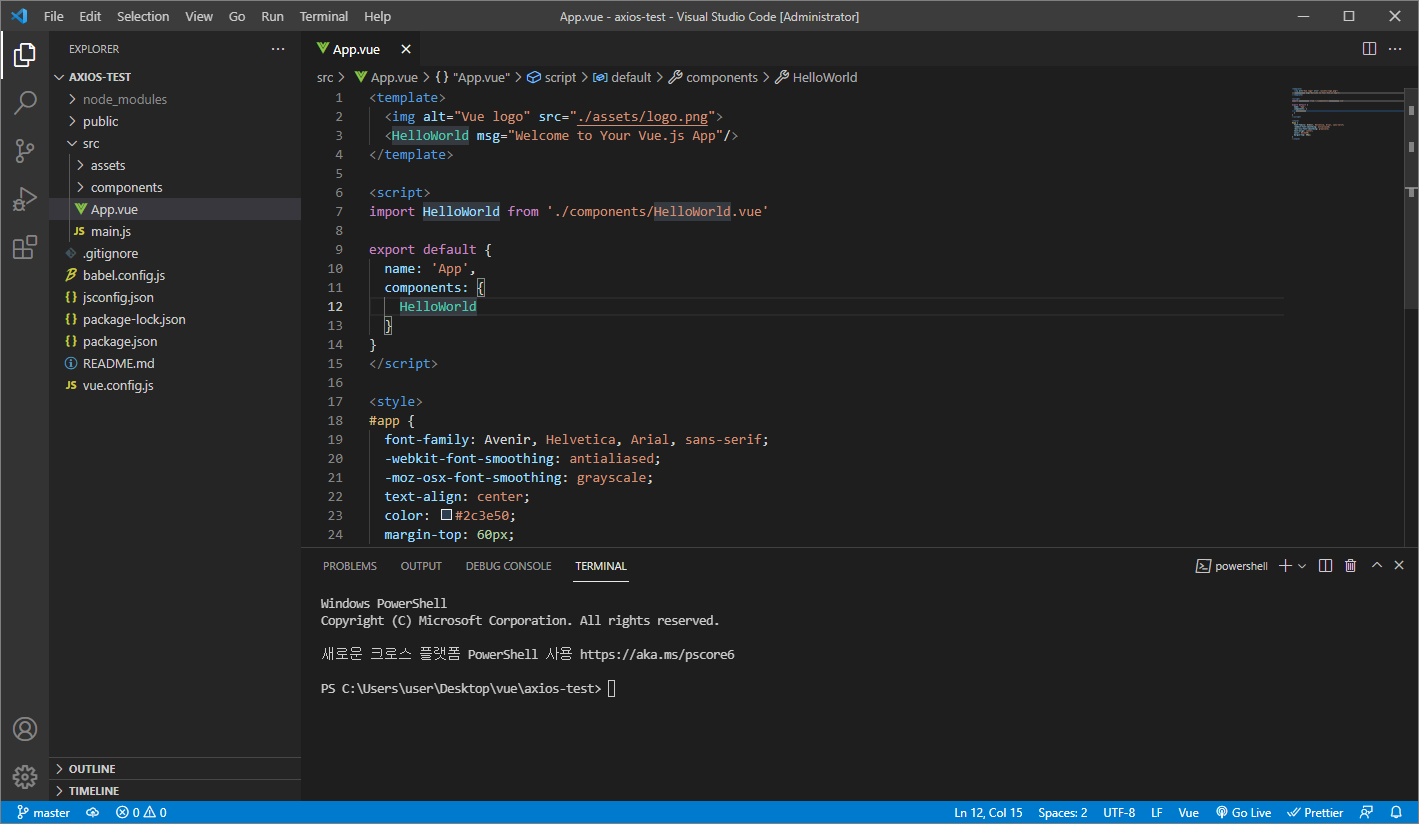
Task: Kill the terminal with trash icon
Action: (x=1351, y=566)
